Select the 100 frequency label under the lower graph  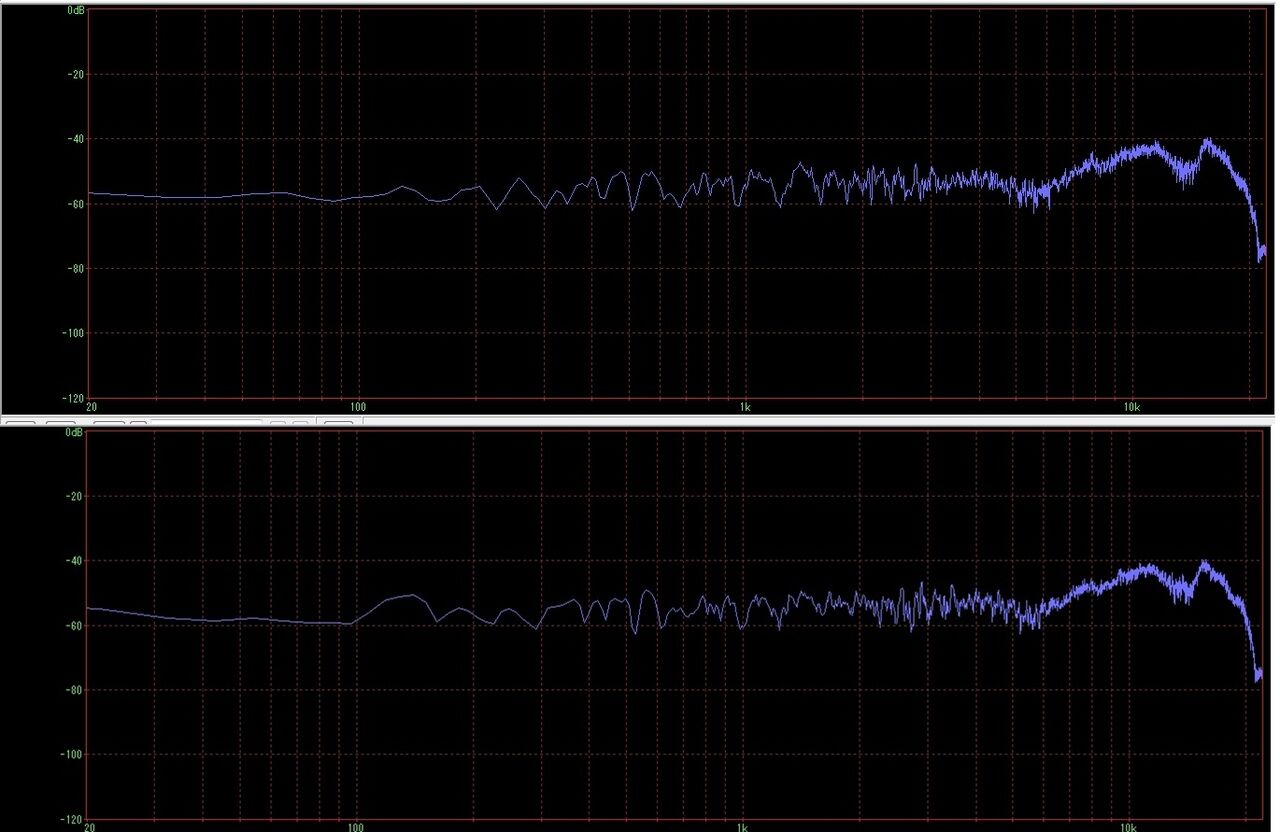(355, 827)
